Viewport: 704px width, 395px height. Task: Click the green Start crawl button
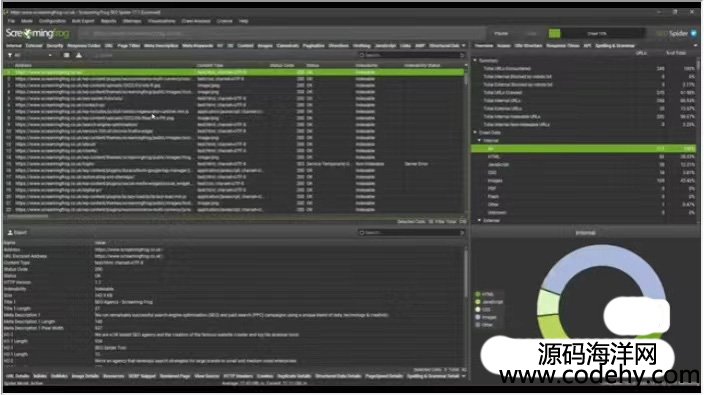tap(554, 33)
